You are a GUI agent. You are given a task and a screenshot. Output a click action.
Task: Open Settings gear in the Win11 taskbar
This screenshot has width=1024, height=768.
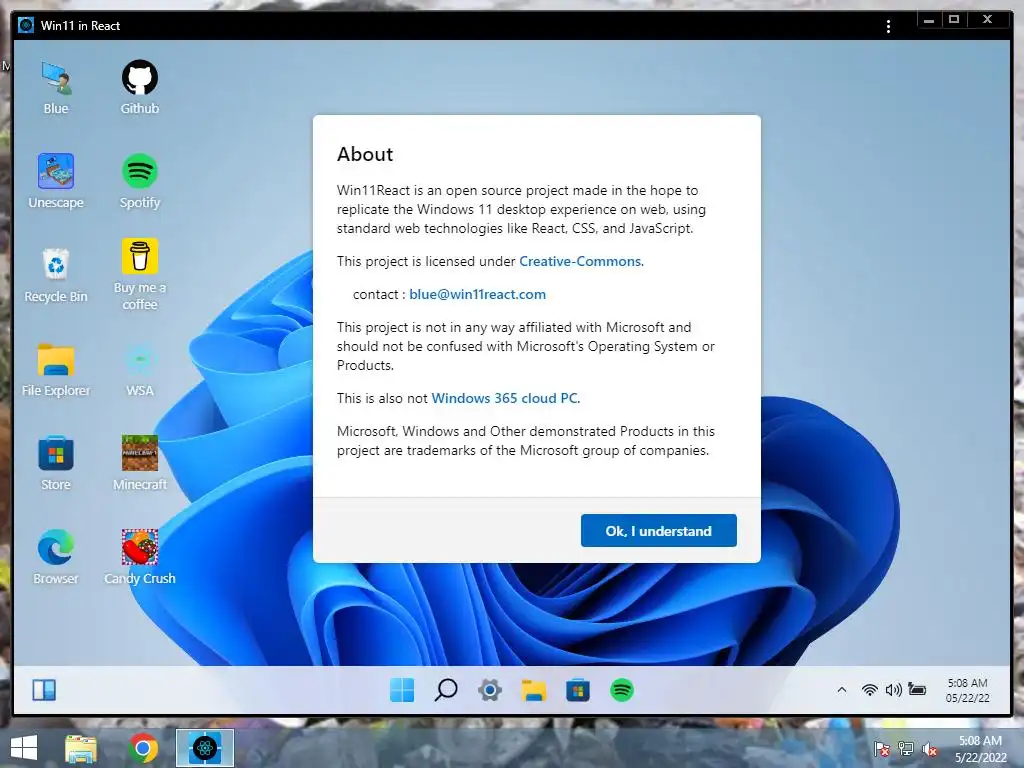490,690
